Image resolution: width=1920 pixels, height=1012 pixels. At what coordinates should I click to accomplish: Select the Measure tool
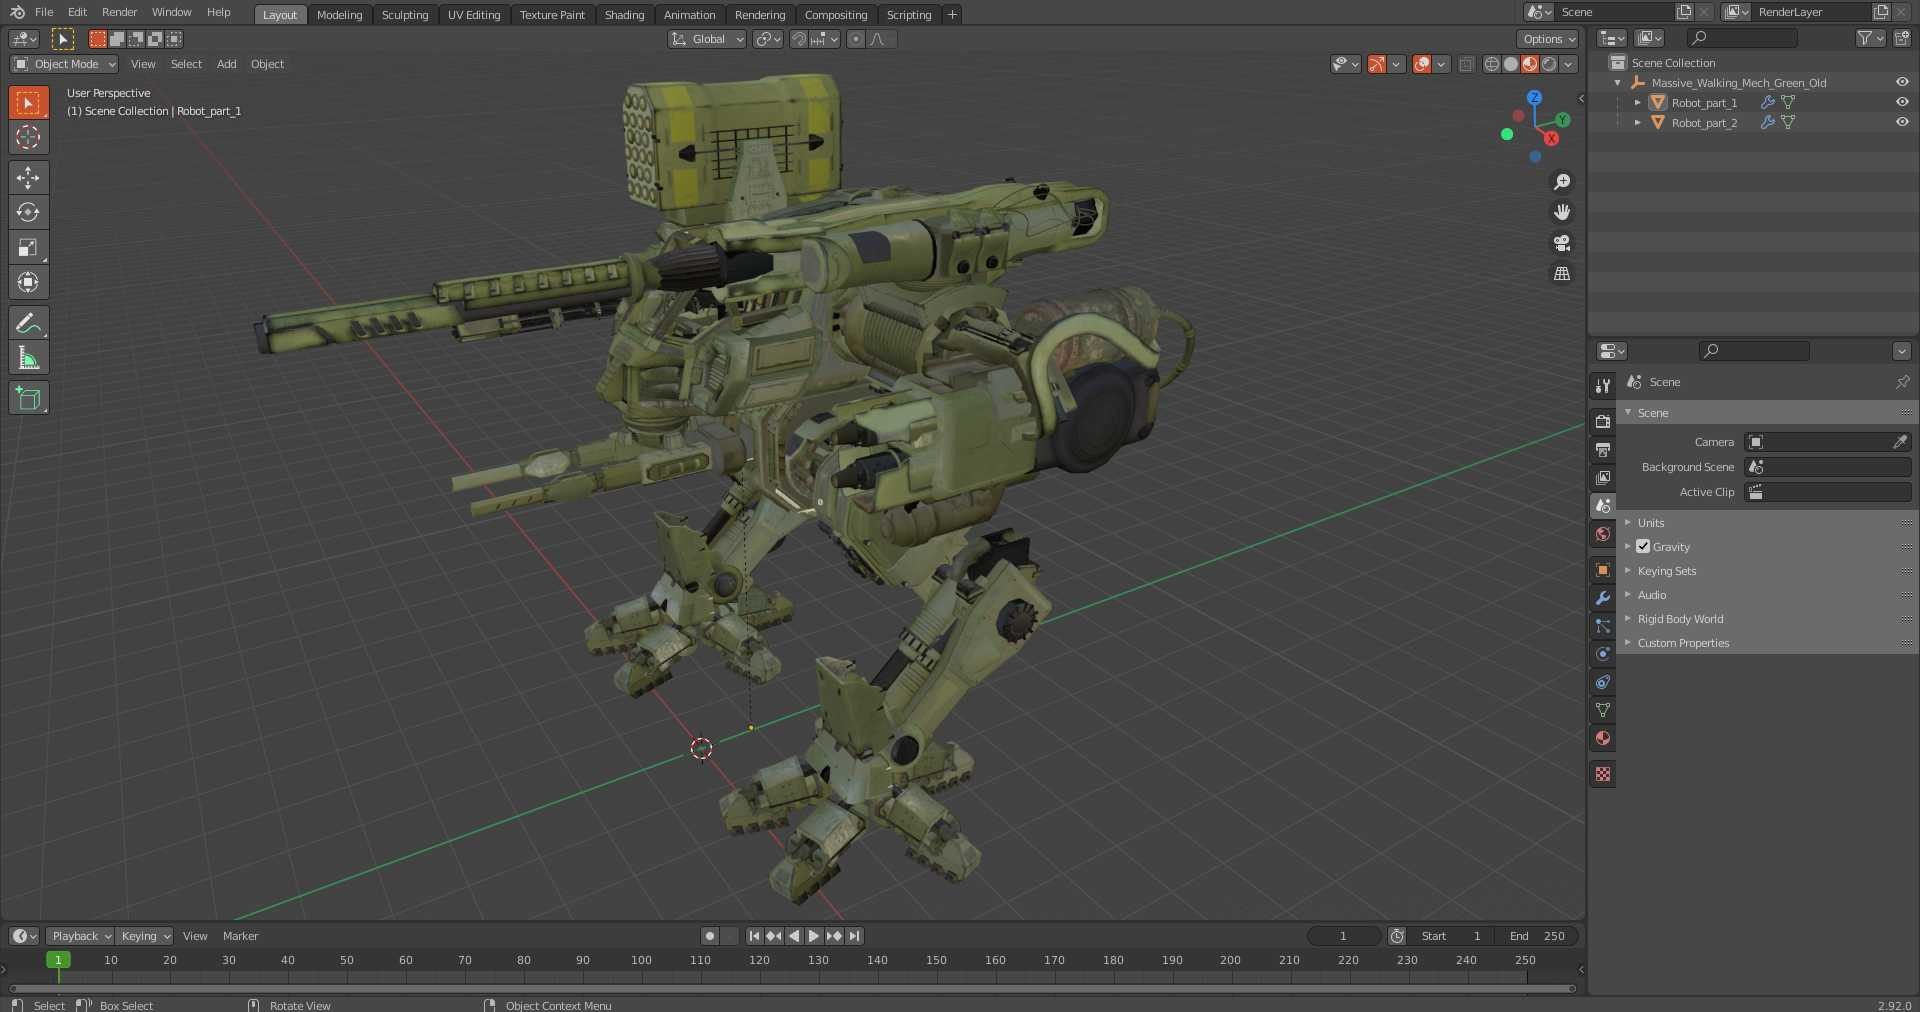[28, 358]
